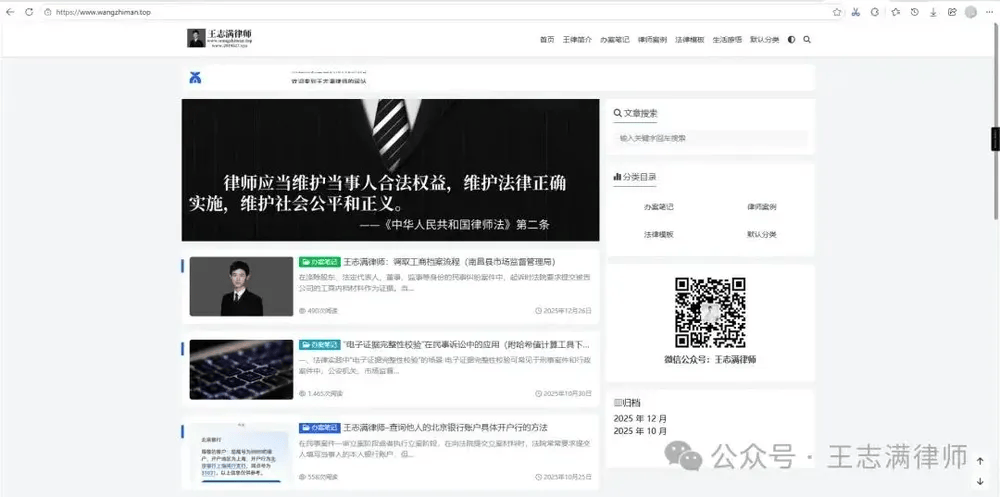The height and width of the screenshot is (497, 1000).
Task: Click the 微信公众号：王志满律师 caption
Action: point(710,360)
